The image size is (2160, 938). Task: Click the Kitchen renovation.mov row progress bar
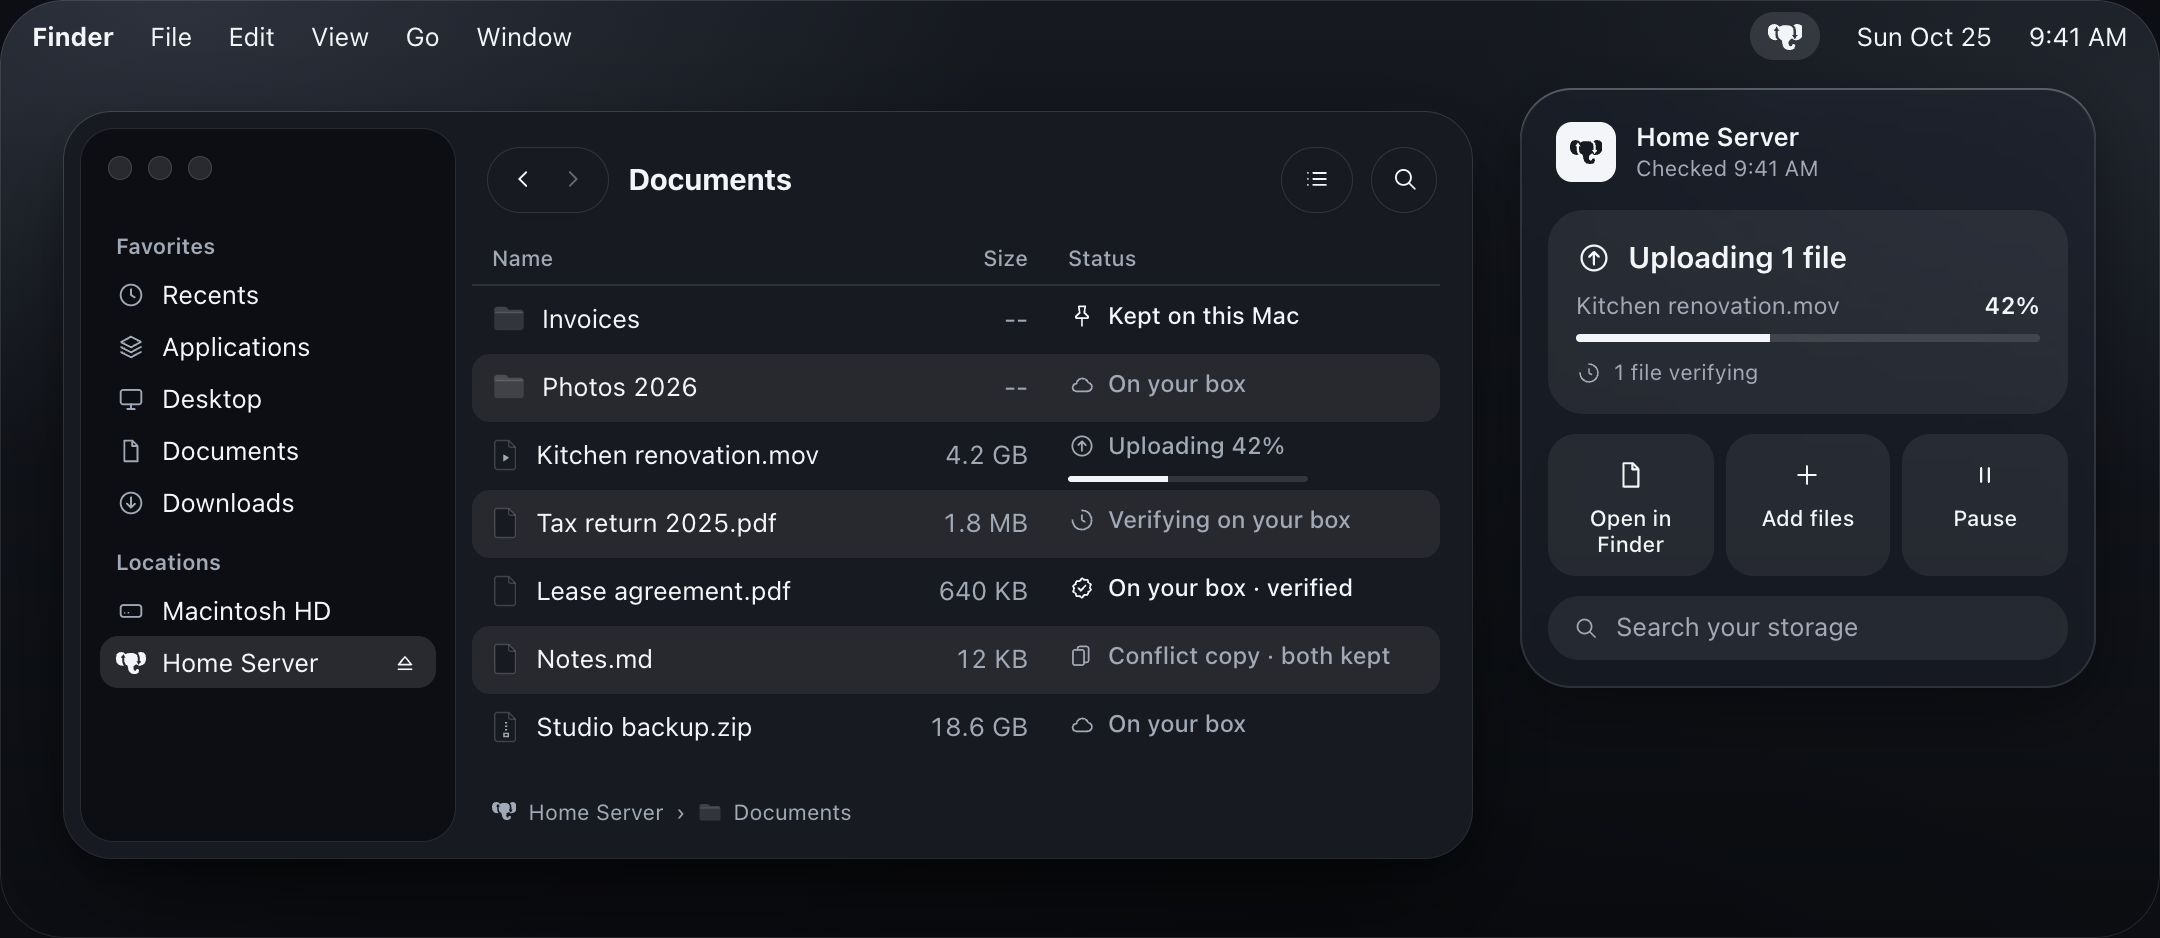[x=1187, y=479]
